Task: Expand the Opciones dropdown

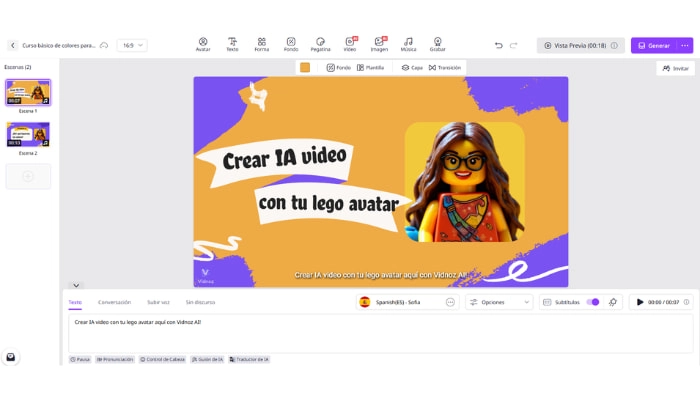Action: (499, 302)
